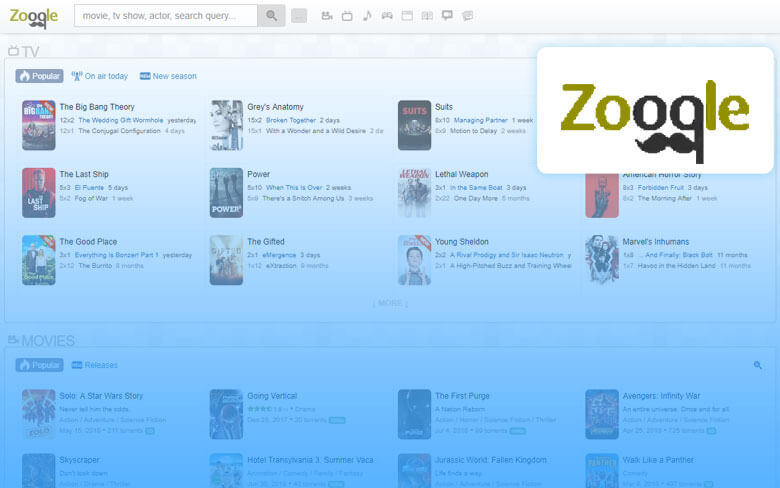Expand TV list with MORE link
This screenshot has height=488, width=780.
coord(390,303)
